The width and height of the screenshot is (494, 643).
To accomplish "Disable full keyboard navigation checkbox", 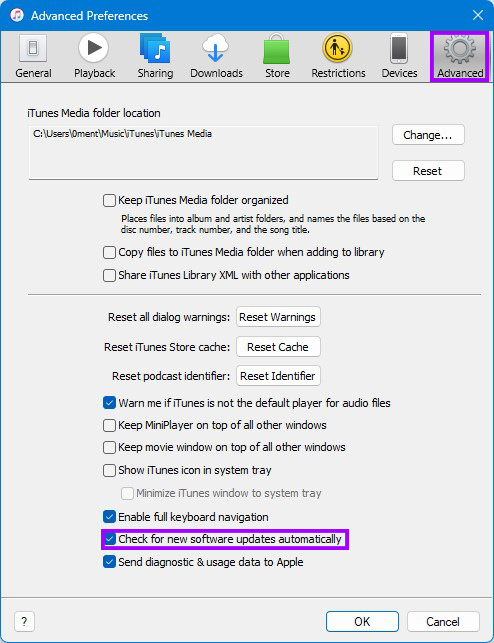I will click(109, 517).
